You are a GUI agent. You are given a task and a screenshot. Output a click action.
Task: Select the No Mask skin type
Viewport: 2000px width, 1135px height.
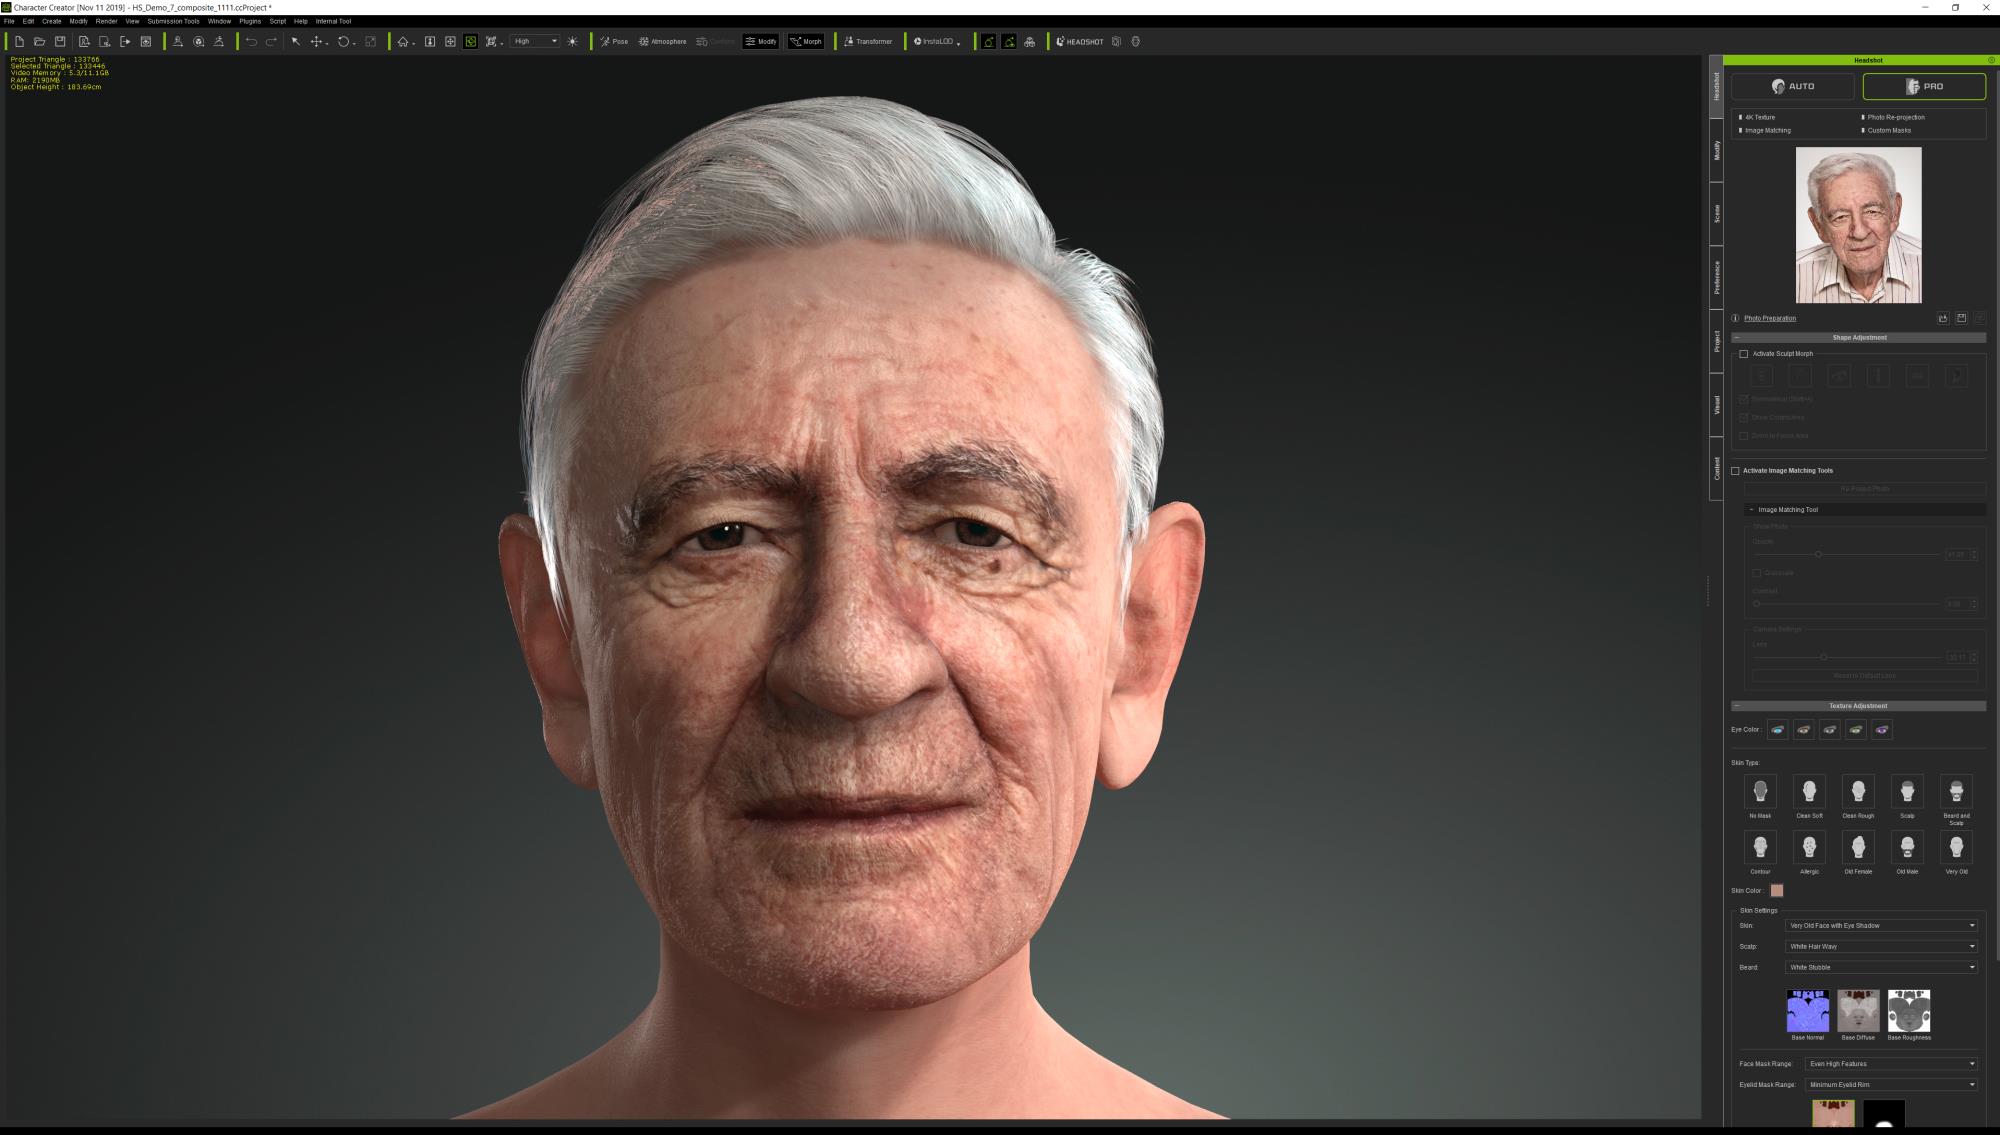pyautogui.click(x=1760, y=791)
